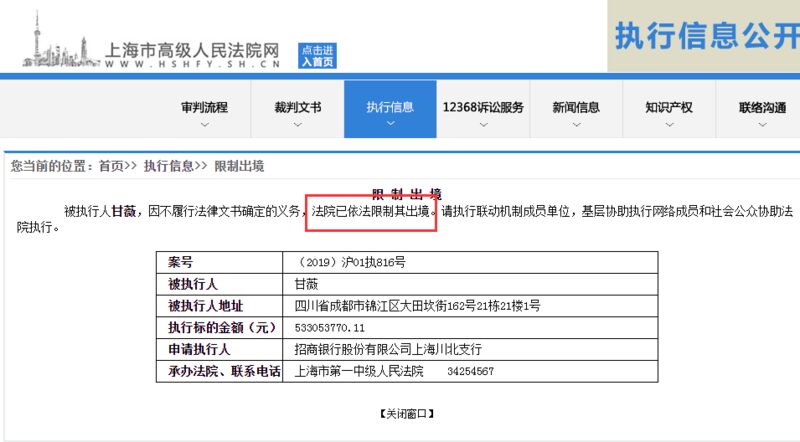This screenshot has height=442, width=800.
Task: Expand the chevron under 知识产权
Action: coord(669,124)
